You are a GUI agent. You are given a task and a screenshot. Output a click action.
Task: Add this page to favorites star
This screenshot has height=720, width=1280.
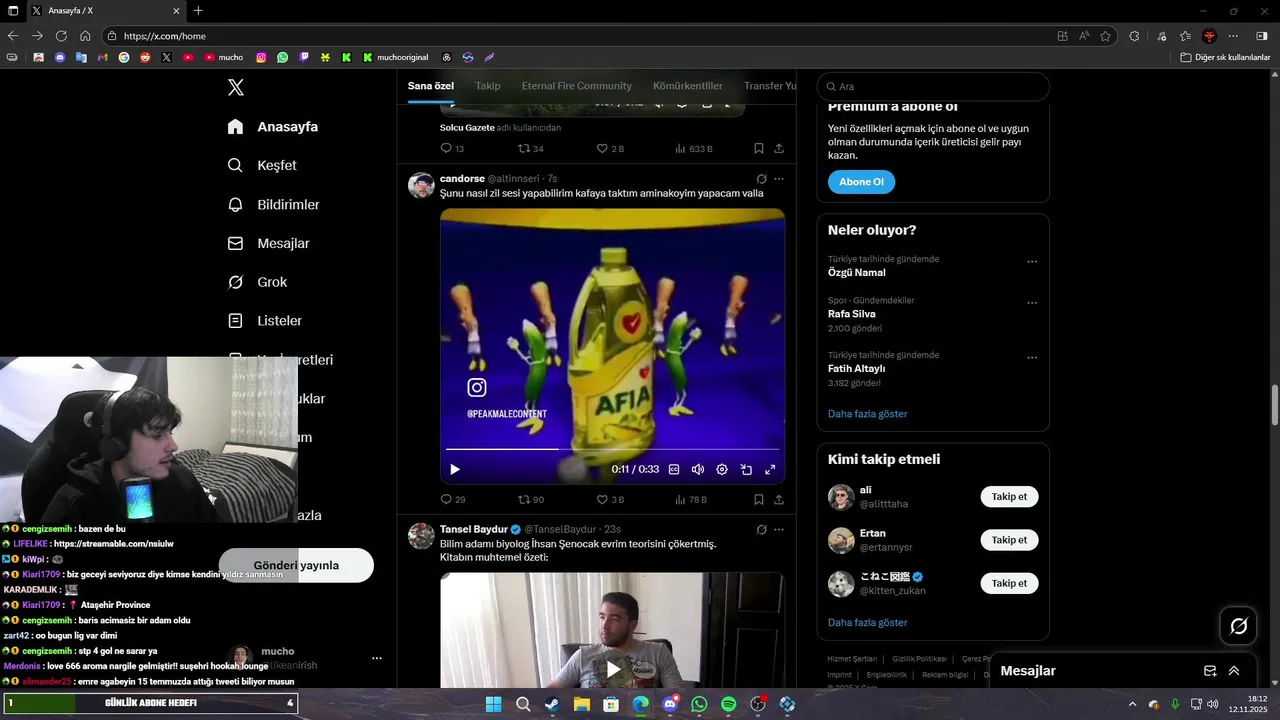tap(1105, 36)
